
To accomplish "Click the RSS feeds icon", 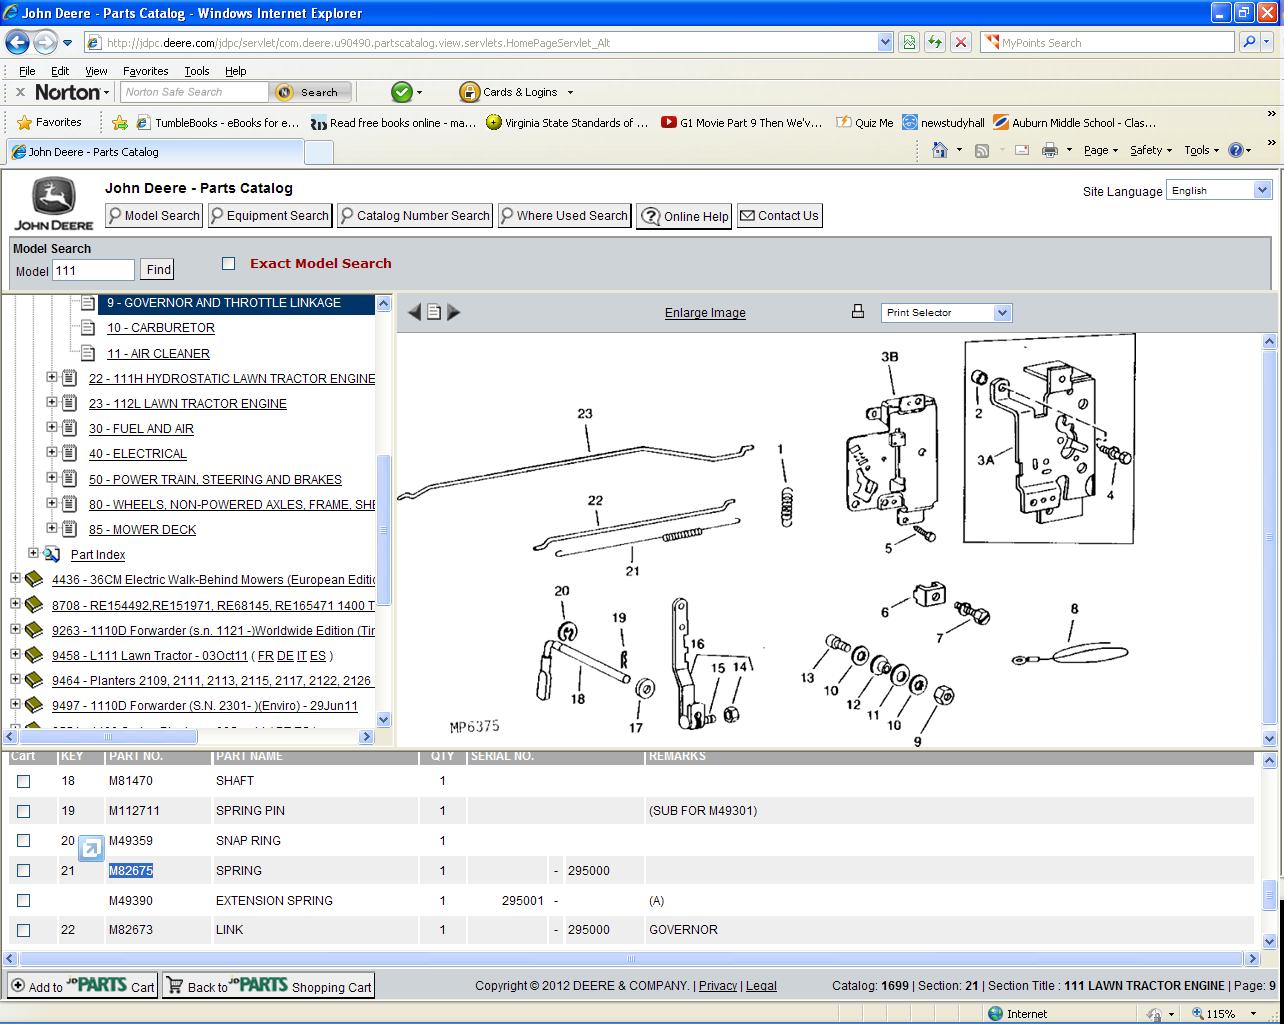I will click(x=982, y=150).
